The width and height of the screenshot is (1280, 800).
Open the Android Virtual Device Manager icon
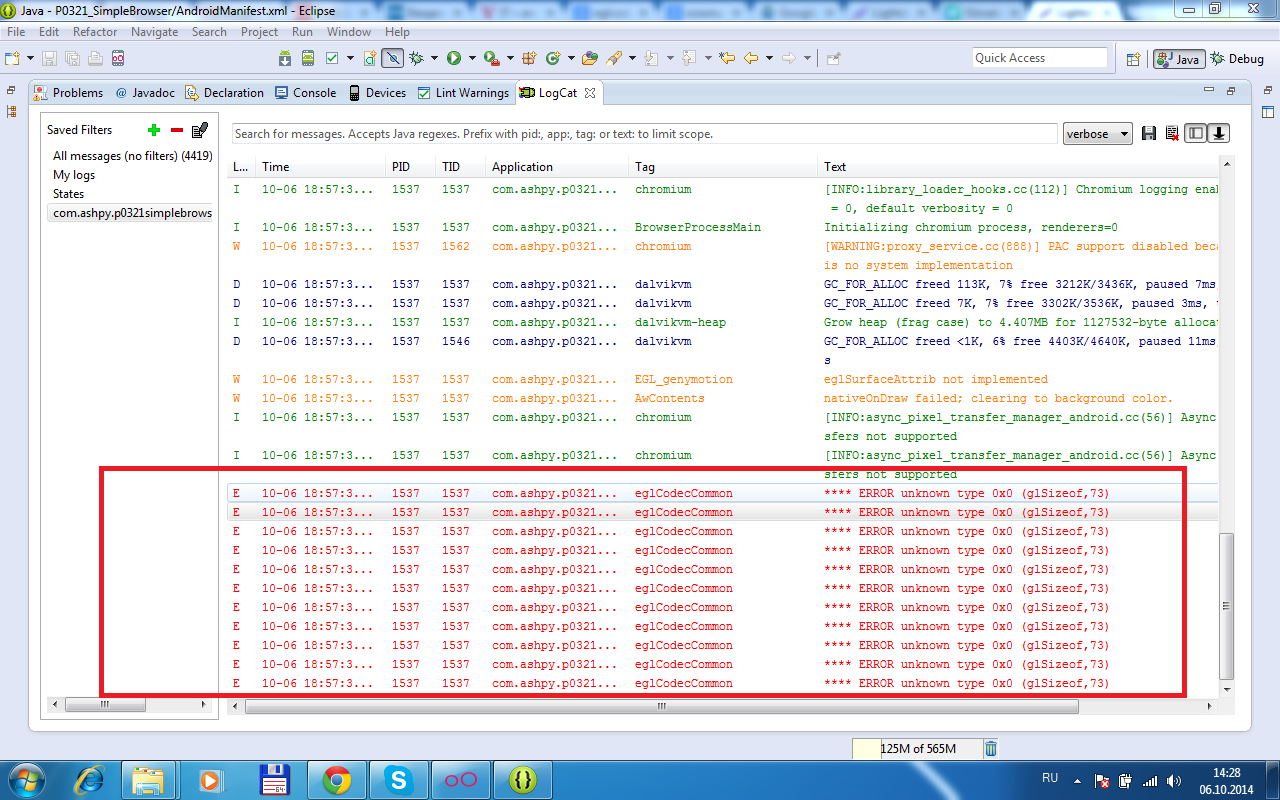pyautogui.click(x=308, y=58)
